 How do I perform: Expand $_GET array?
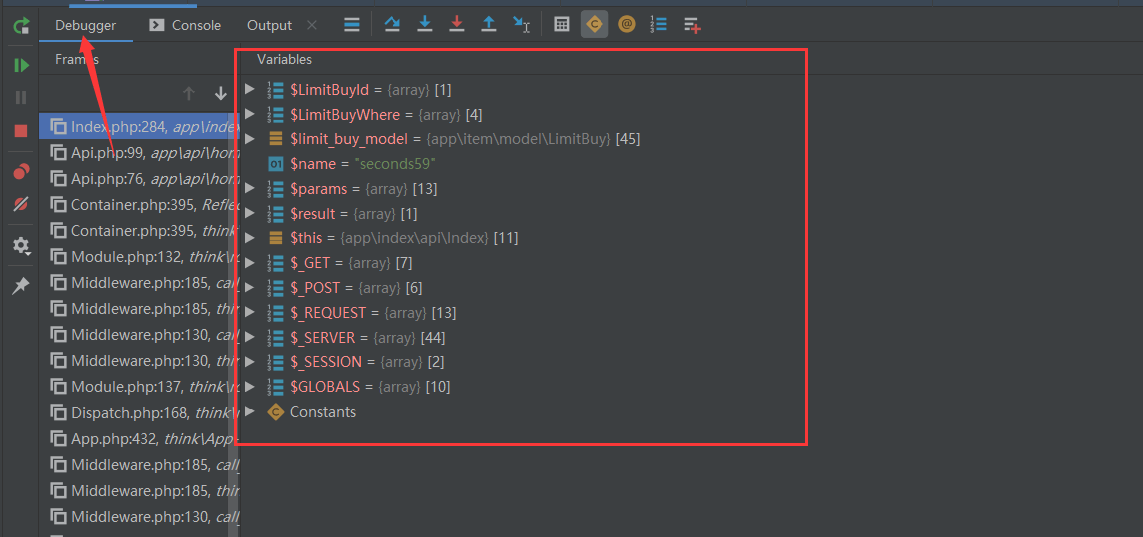pos(250,262)
